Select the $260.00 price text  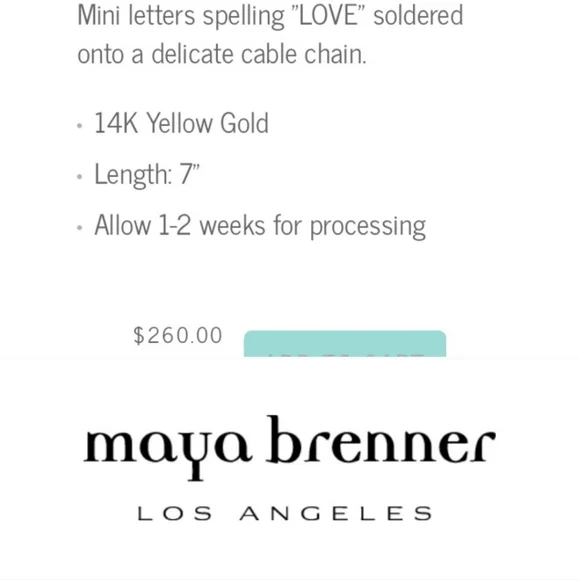178,335
